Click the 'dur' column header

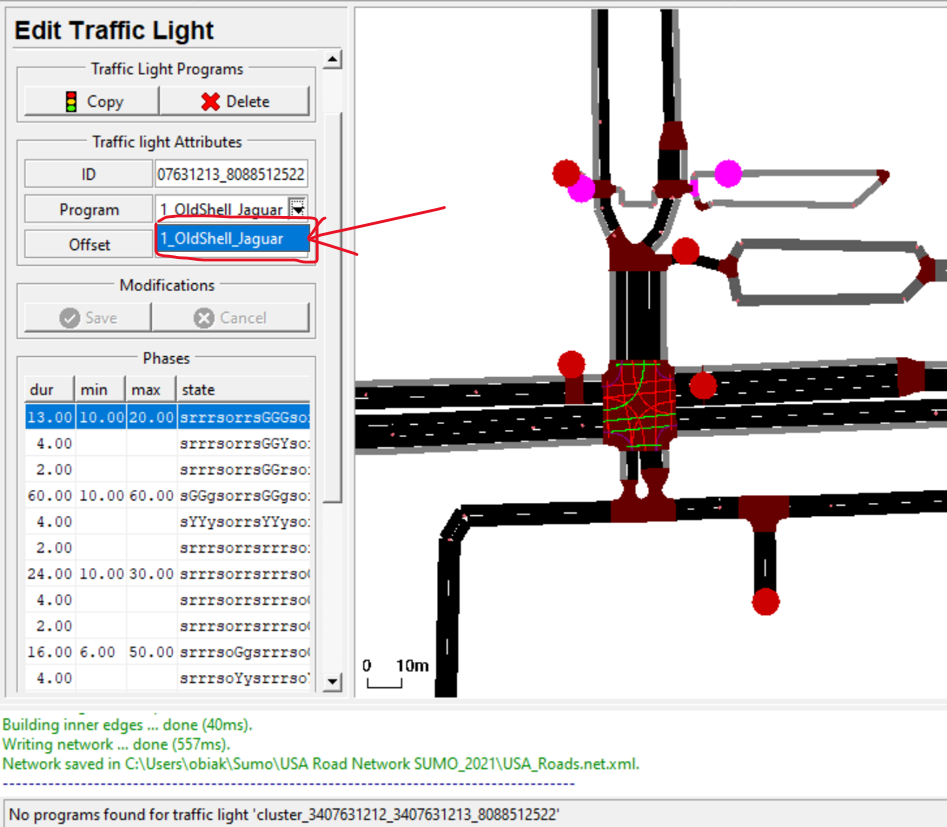point(49,389)
